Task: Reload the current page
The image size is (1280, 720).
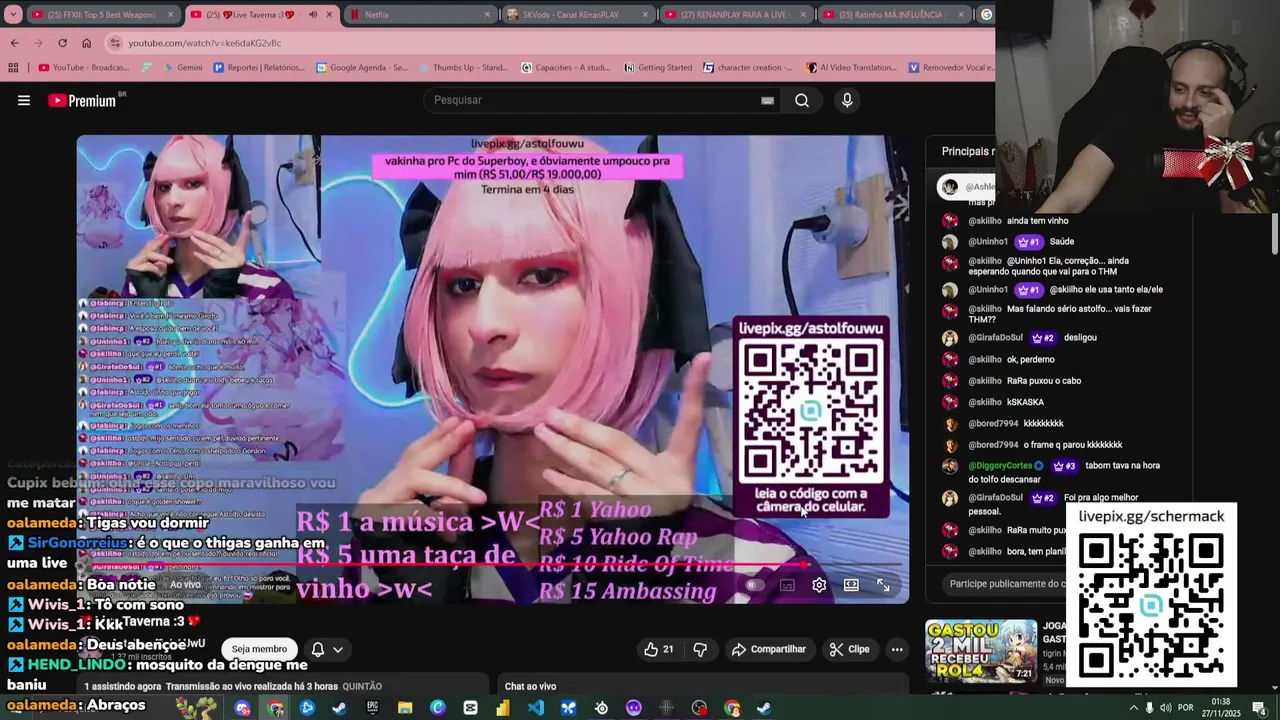Action: click(x=62, y=43)
